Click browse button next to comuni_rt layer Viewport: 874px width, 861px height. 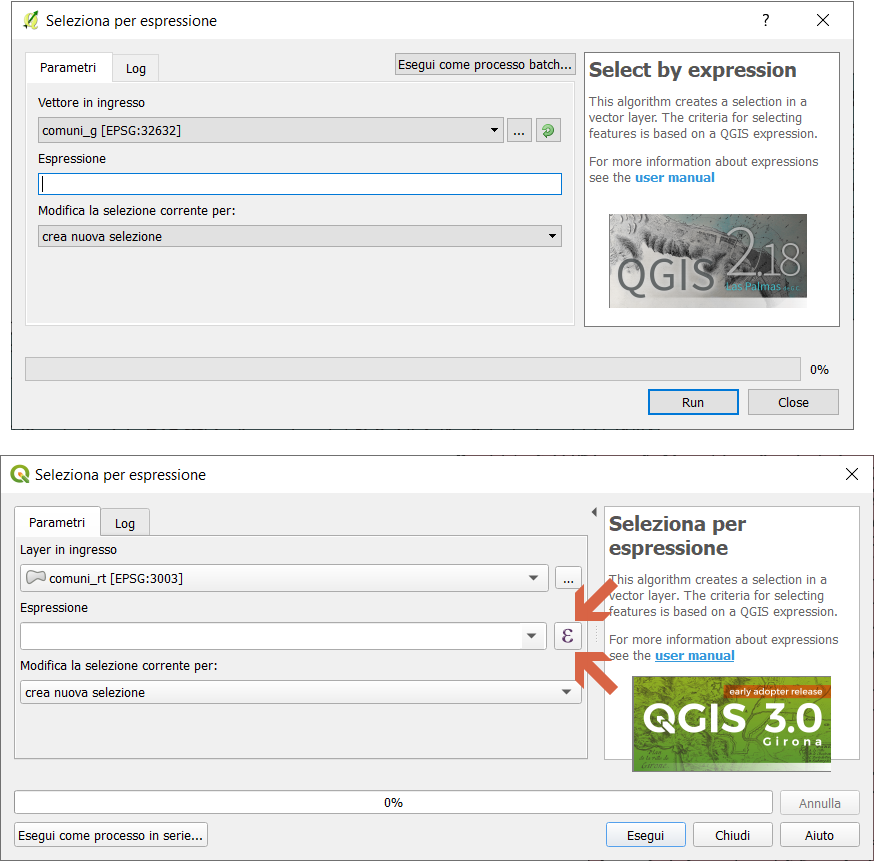[568, 578]
